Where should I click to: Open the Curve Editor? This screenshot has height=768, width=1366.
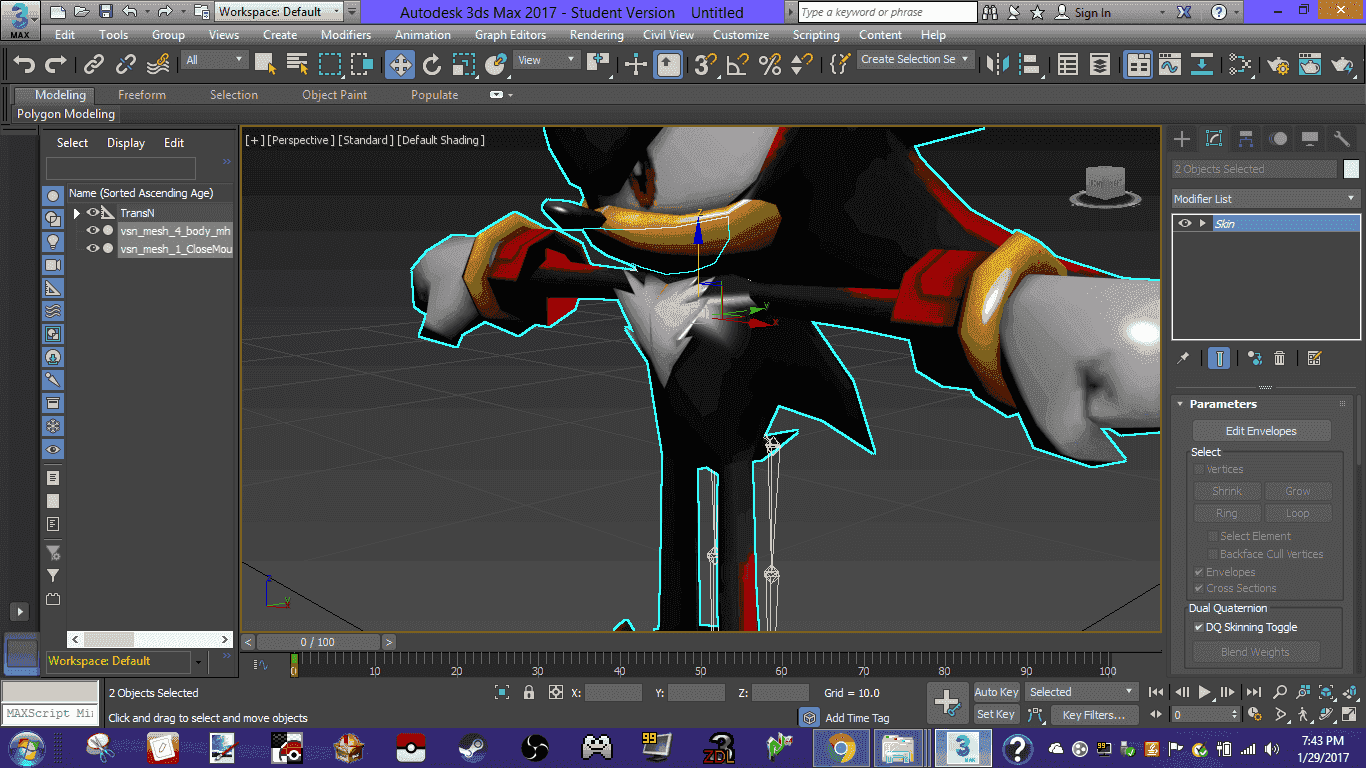(1170, 65)
